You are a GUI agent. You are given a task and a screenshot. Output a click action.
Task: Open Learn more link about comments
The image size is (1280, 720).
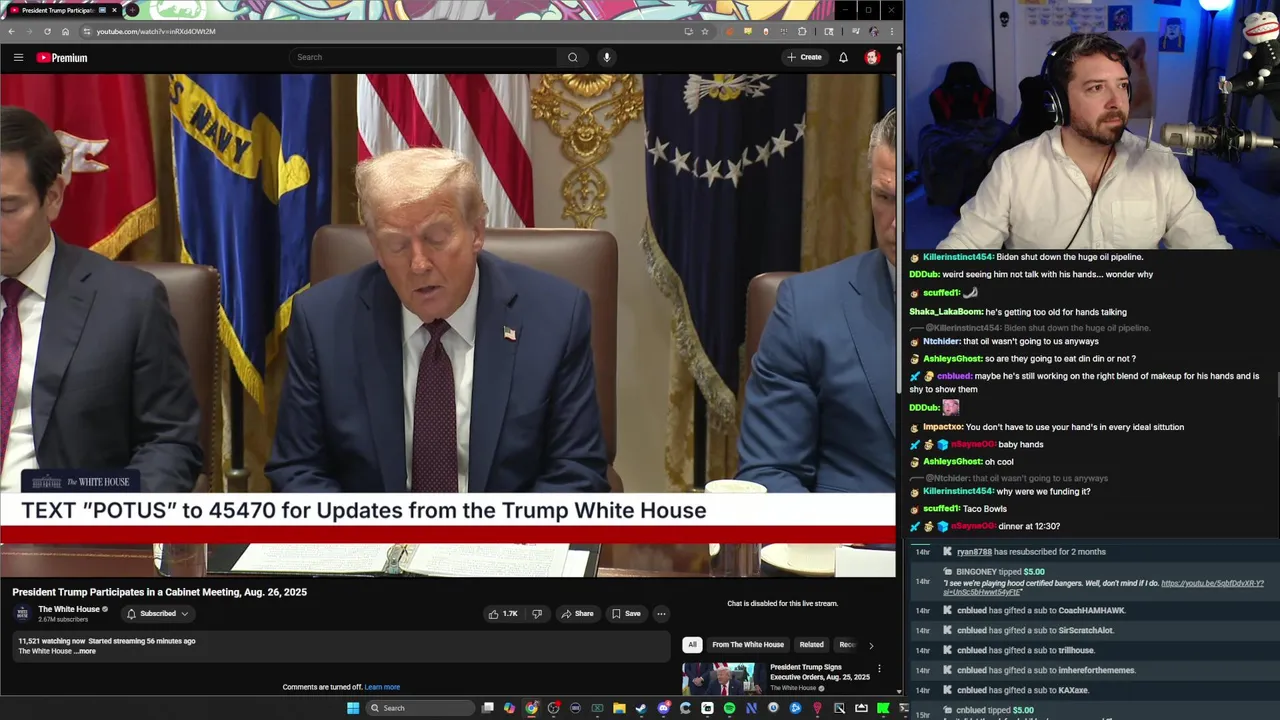(382, 687)
